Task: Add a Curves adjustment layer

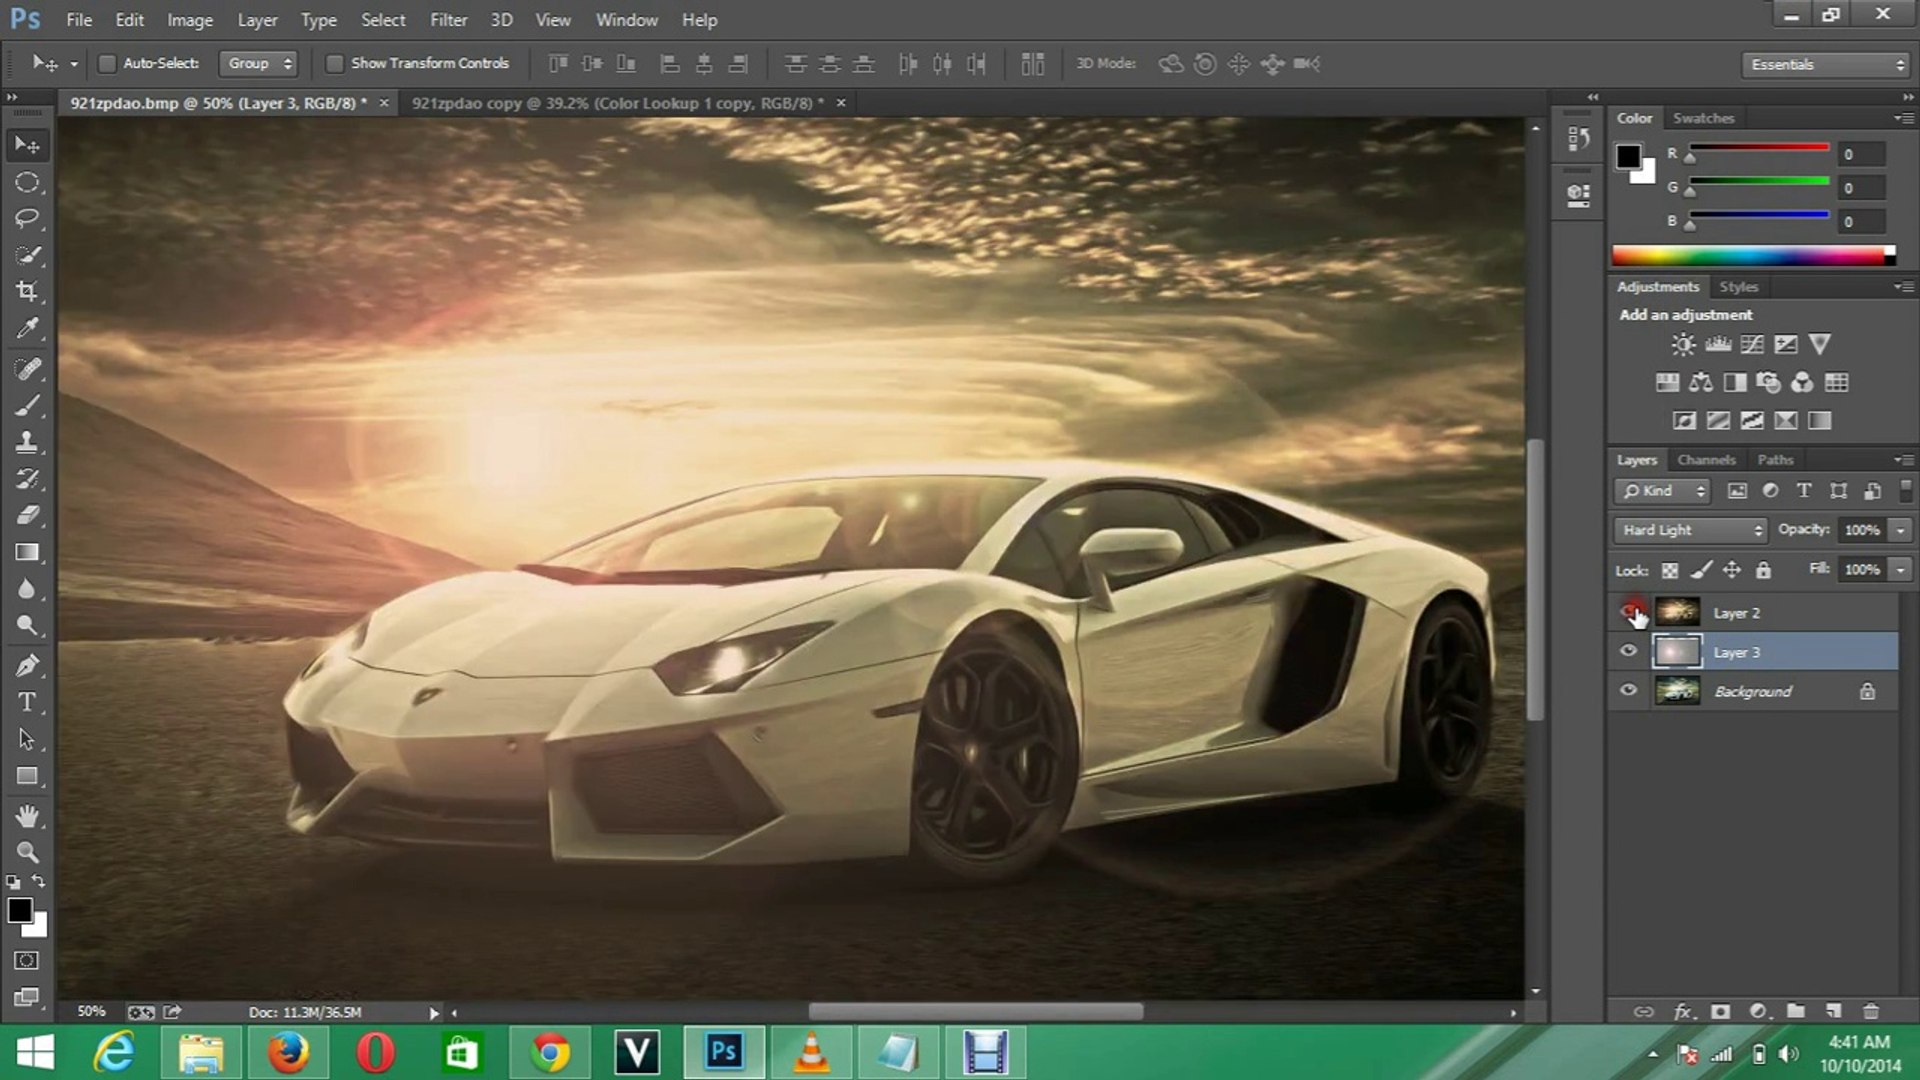Action: (1750, 344)
